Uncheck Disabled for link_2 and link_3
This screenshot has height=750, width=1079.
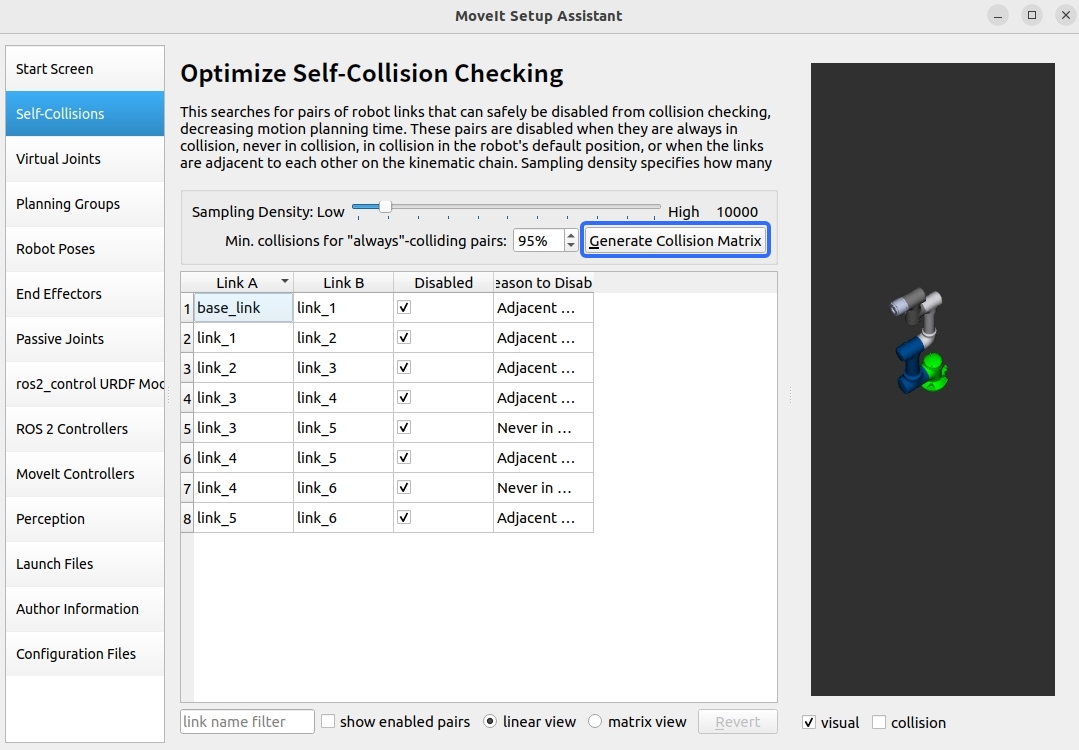tap(405, 367)
